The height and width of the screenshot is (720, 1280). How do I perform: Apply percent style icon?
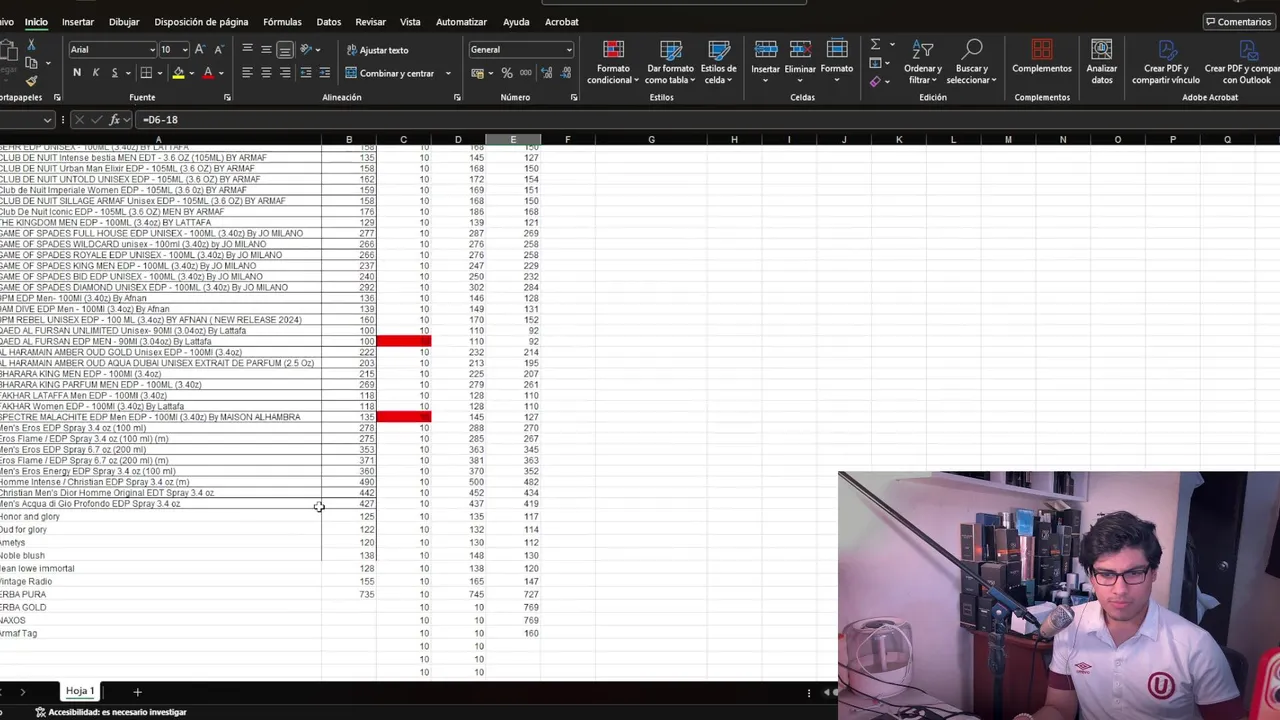[x=507, y=73]
